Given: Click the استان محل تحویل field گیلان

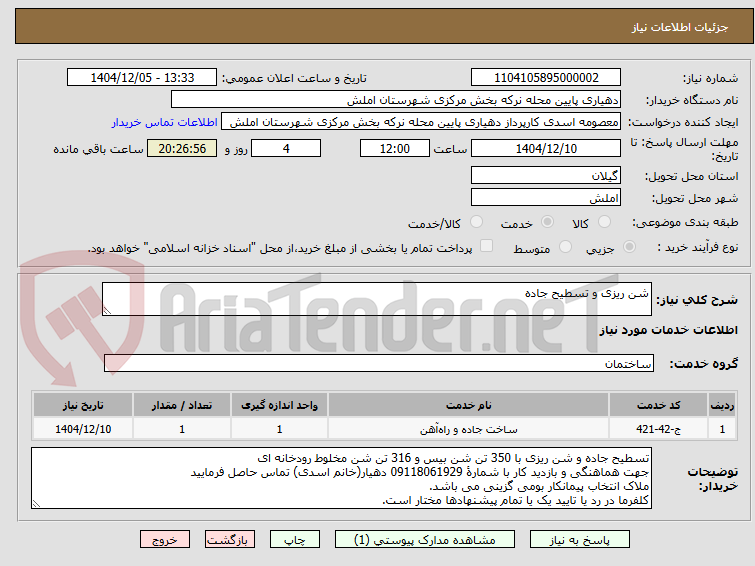Looking at the screenshot, I should tap(546, 175).
